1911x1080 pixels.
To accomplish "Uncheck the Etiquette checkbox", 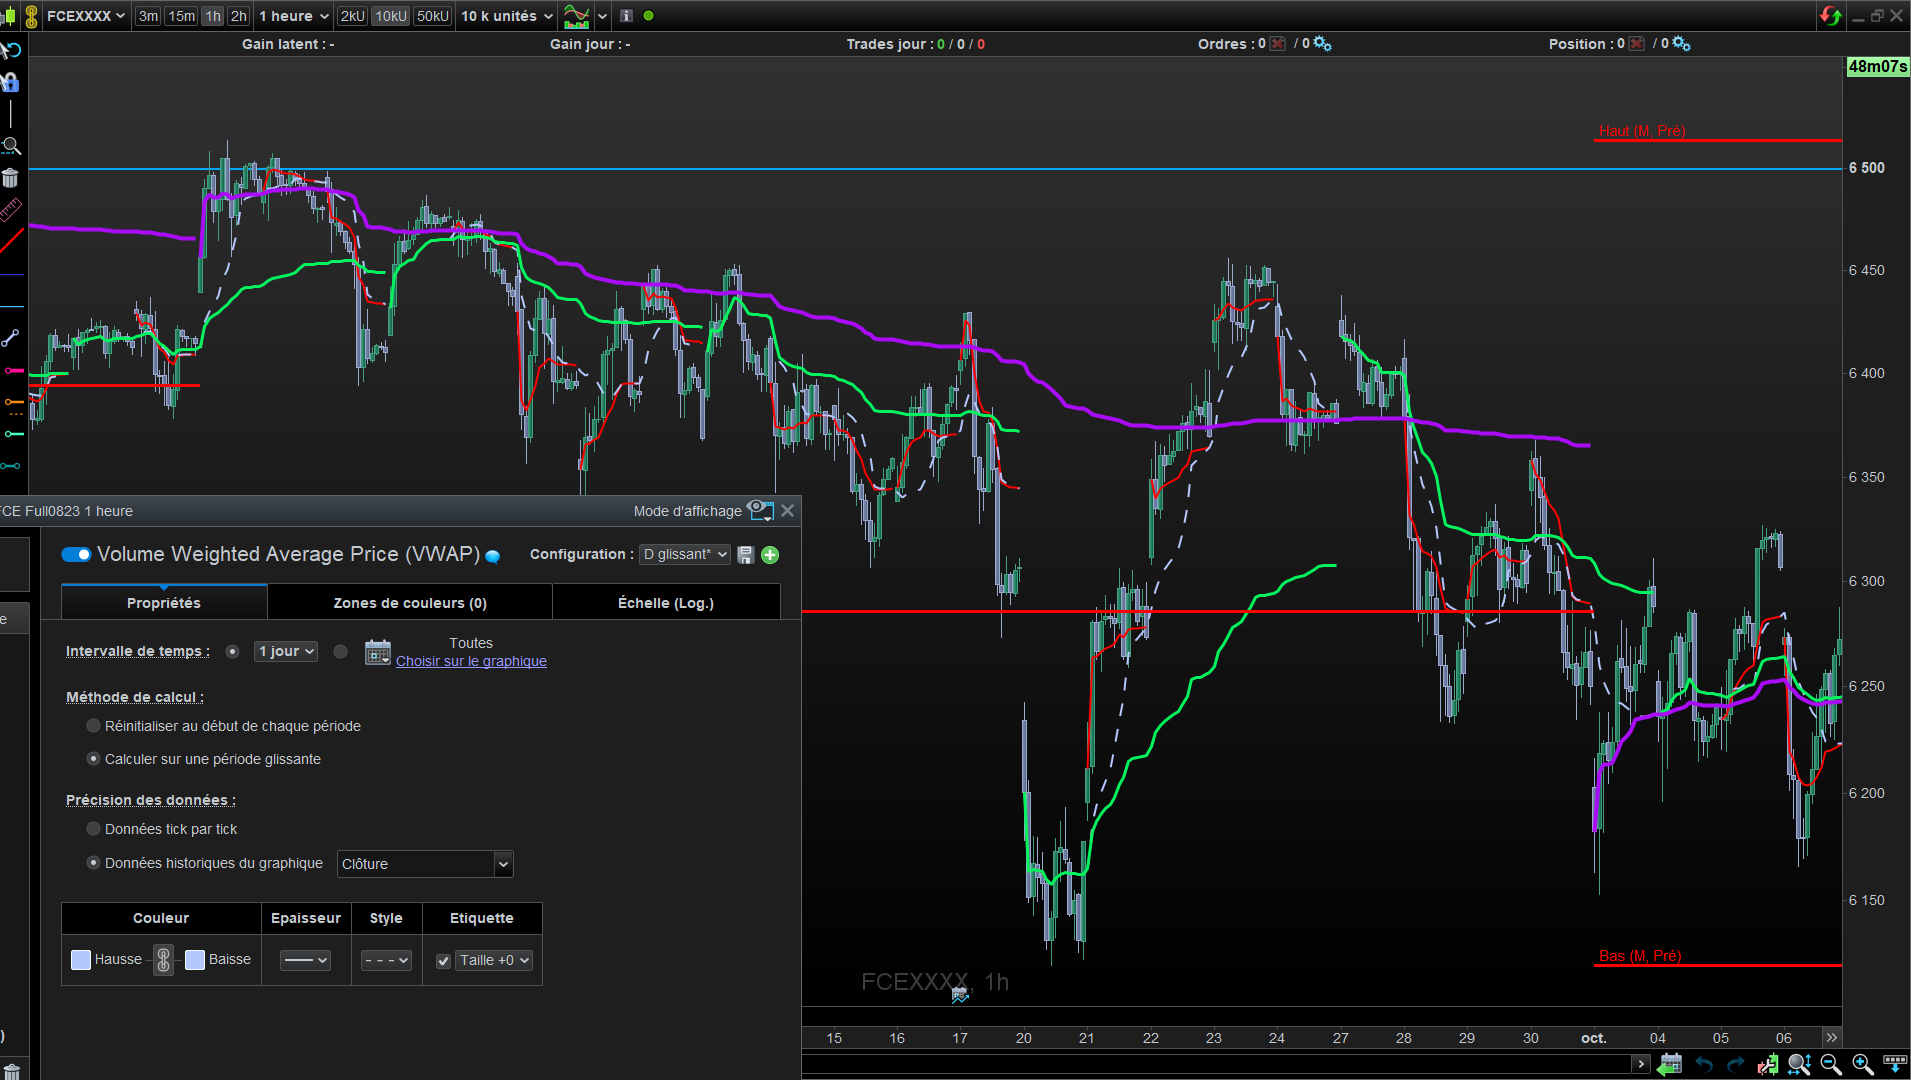I will 443,961.
